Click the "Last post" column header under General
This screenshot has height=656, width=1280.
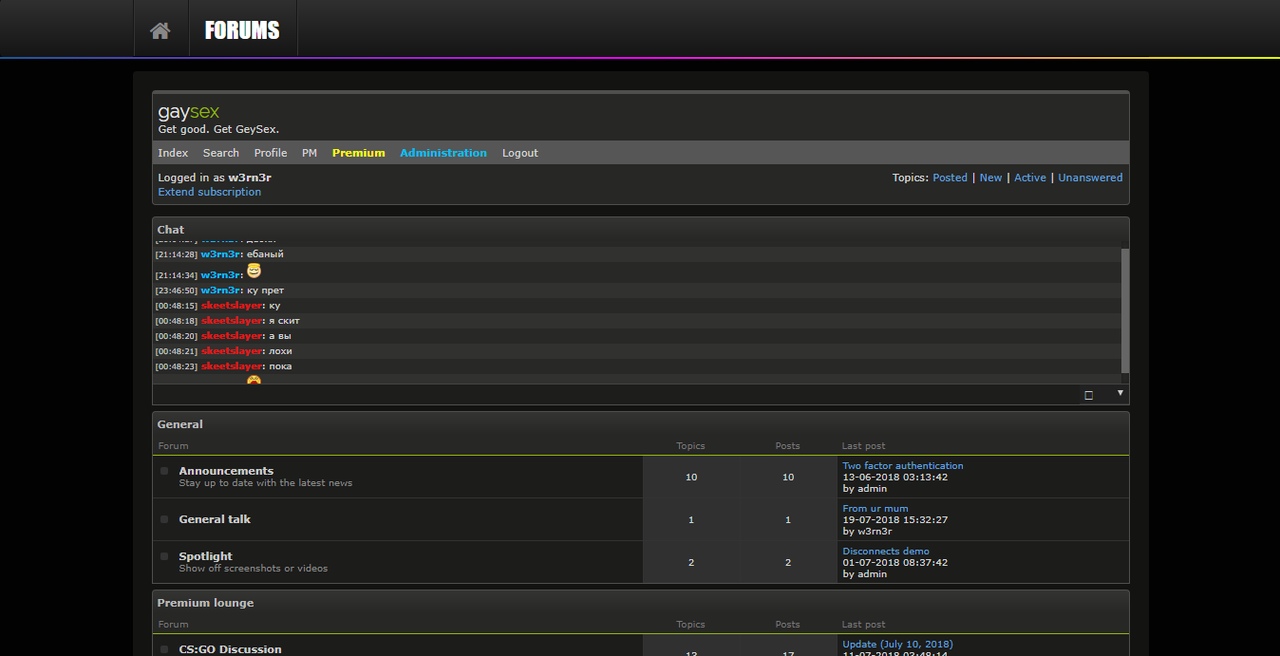(x=864, y=446)
